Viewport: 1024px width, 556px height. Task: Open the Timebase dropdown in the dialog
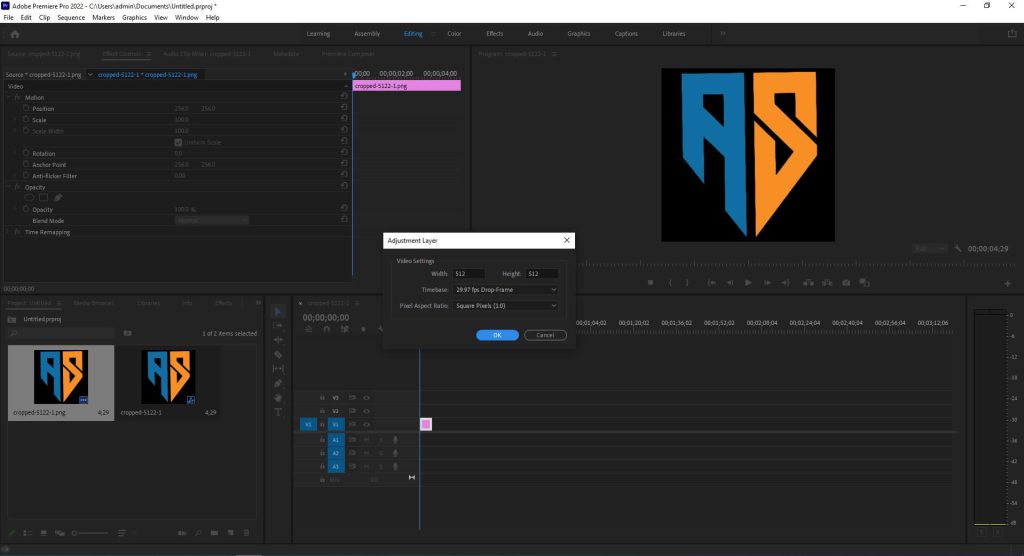(505, 289)
